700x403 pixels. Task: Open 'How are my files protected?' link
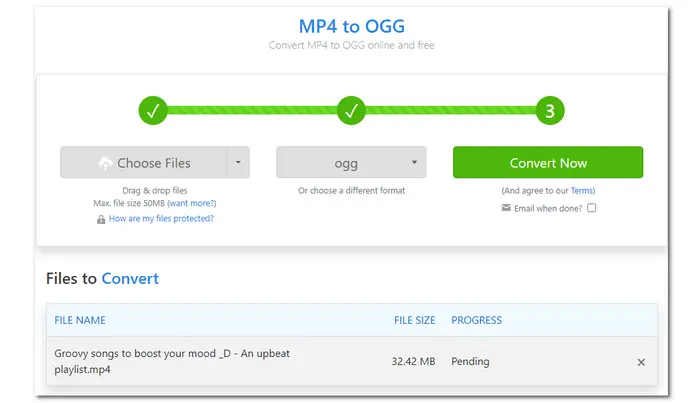pos(161,219)
